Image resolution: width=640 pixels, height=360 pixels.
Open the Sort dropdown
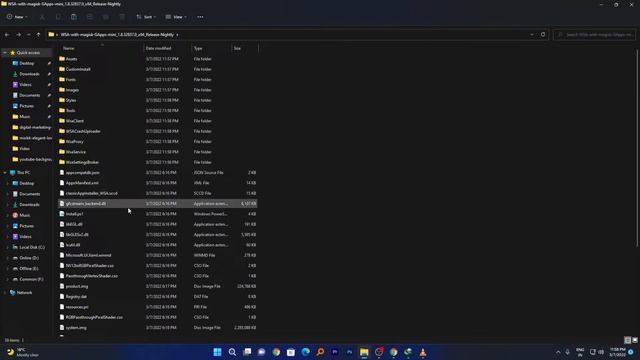coord(146,17)
